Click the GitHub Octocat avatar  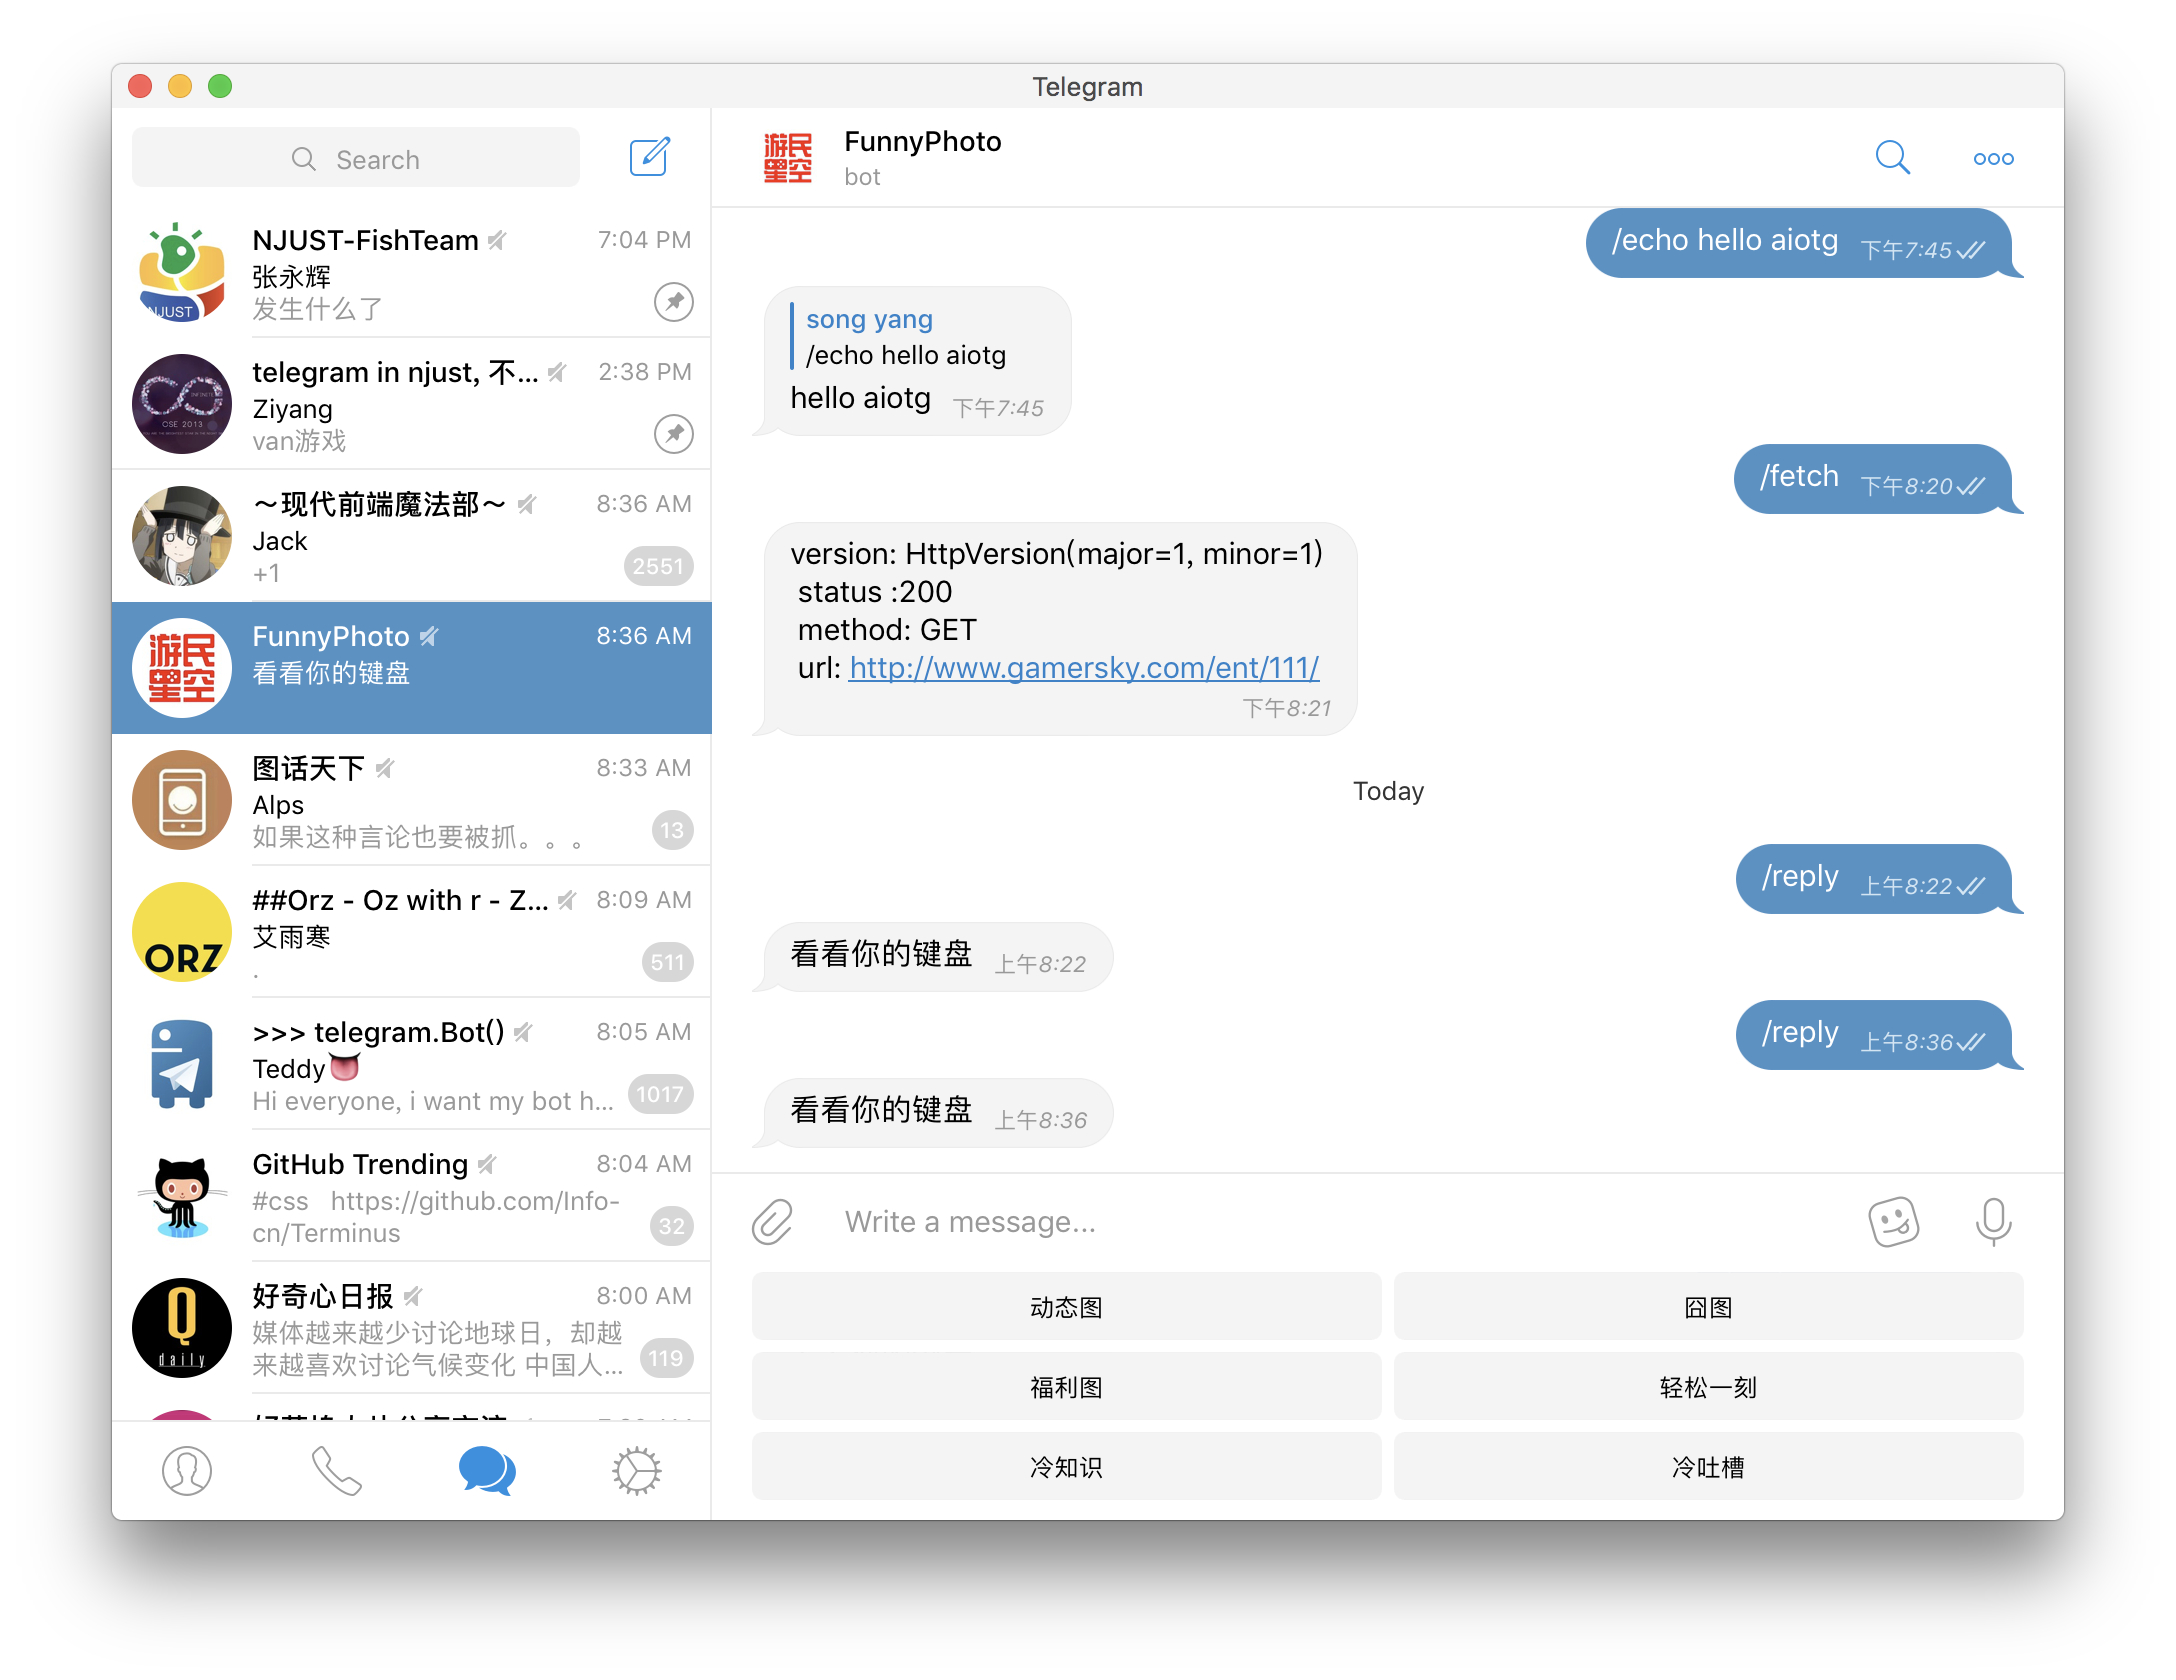[x=182, y=1196]
